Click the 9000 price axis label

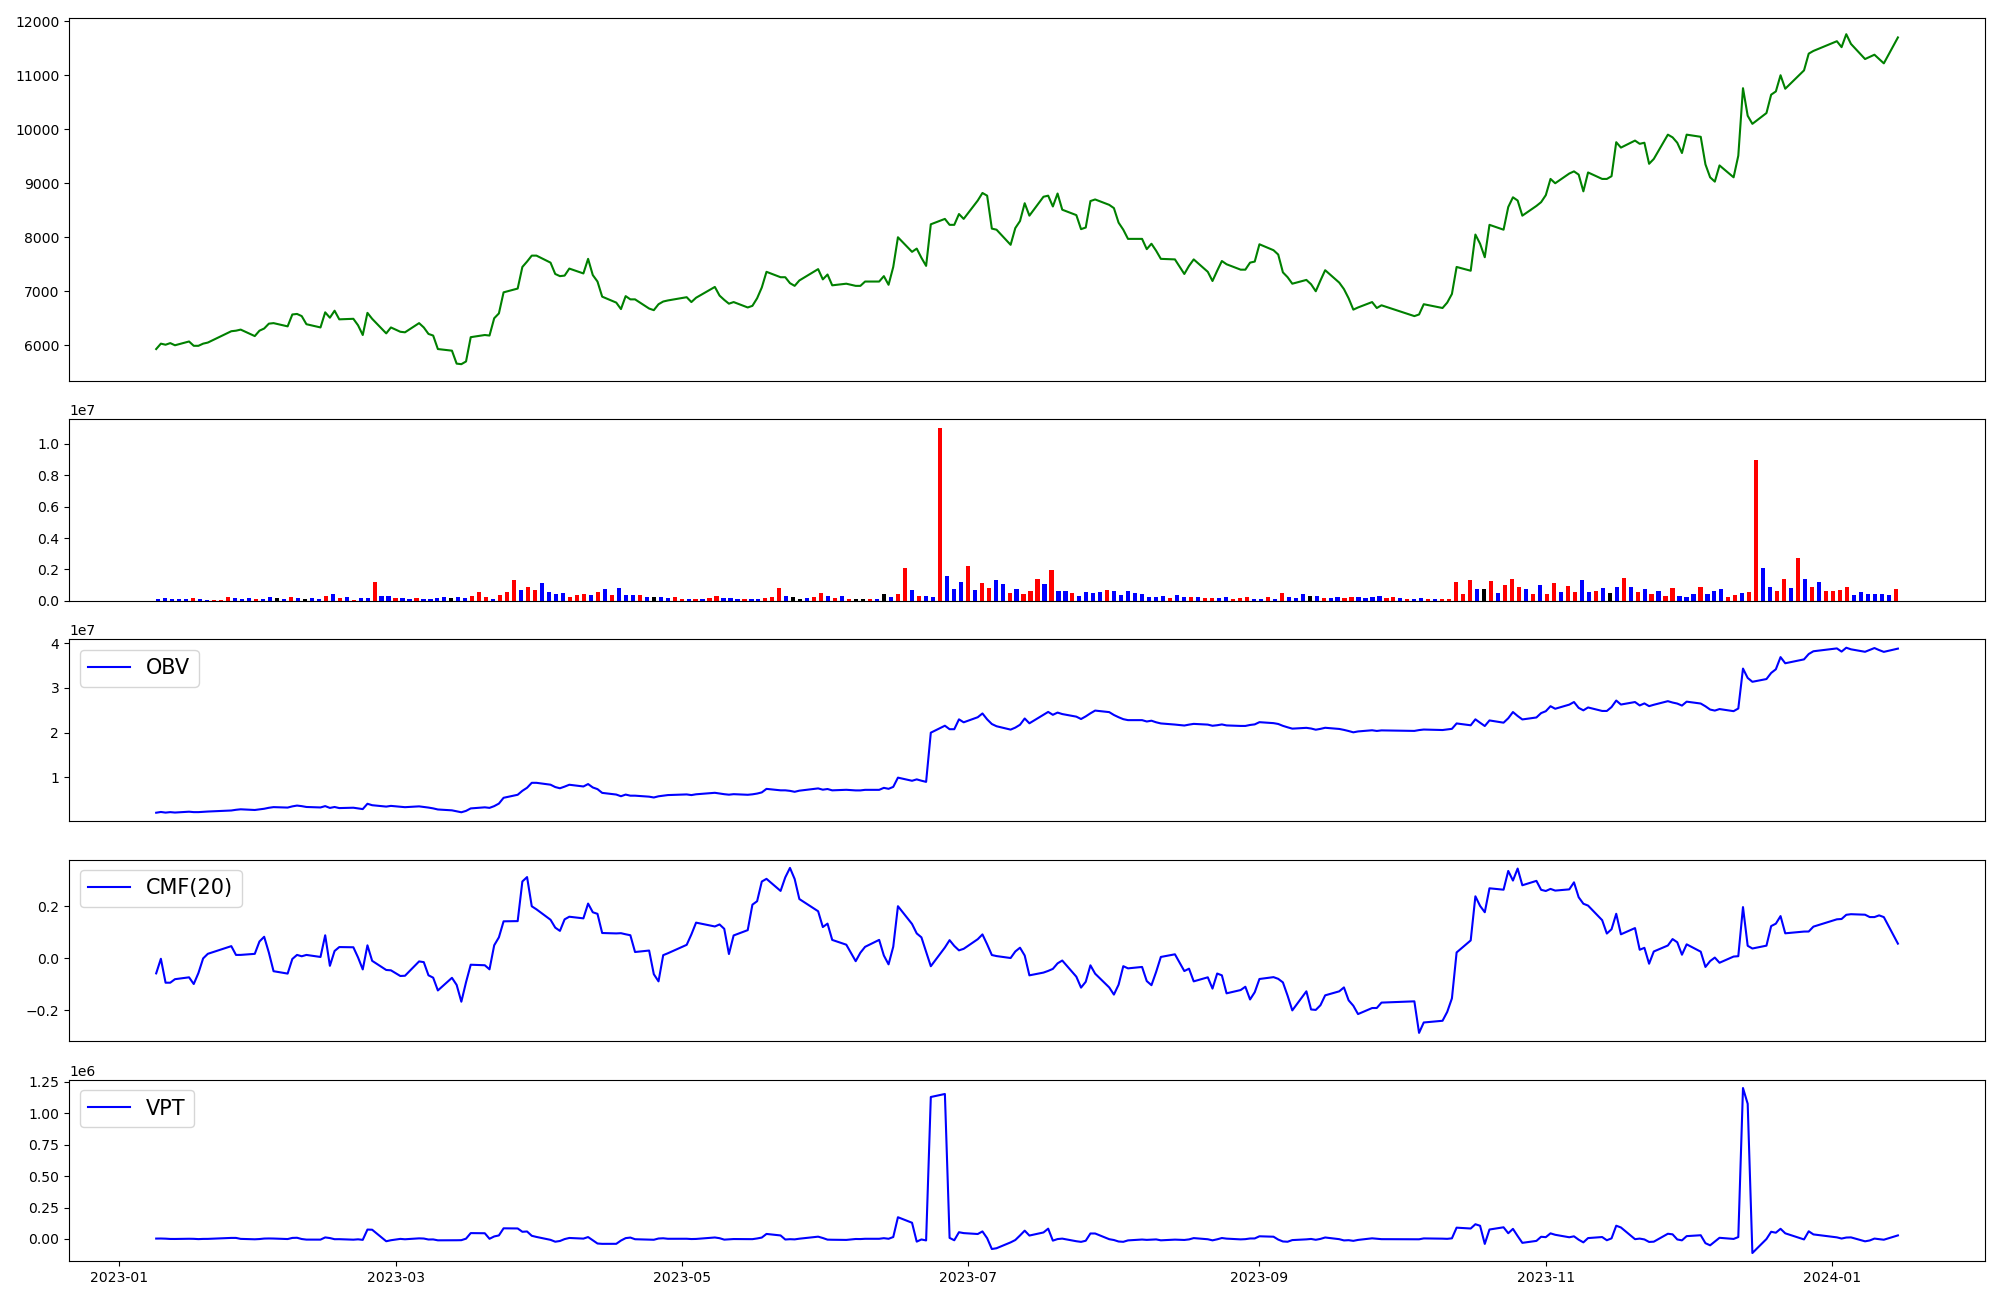(x=40, y=184)
